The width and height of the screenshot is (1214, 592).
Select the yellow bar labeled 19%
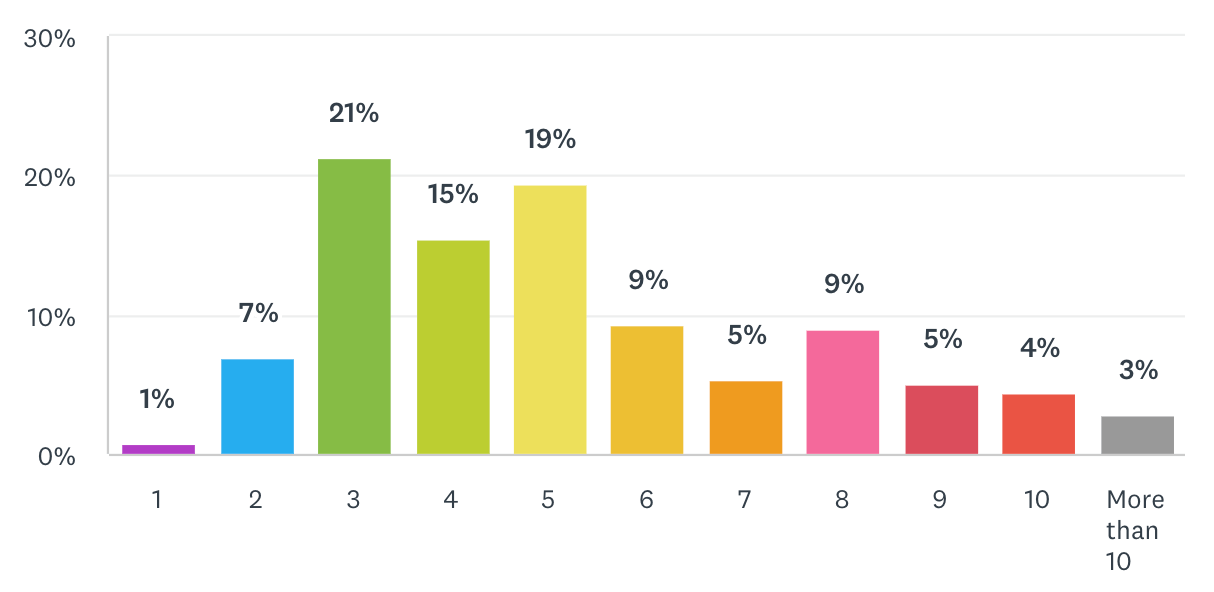pyautogui.click(x=550, y=320)
